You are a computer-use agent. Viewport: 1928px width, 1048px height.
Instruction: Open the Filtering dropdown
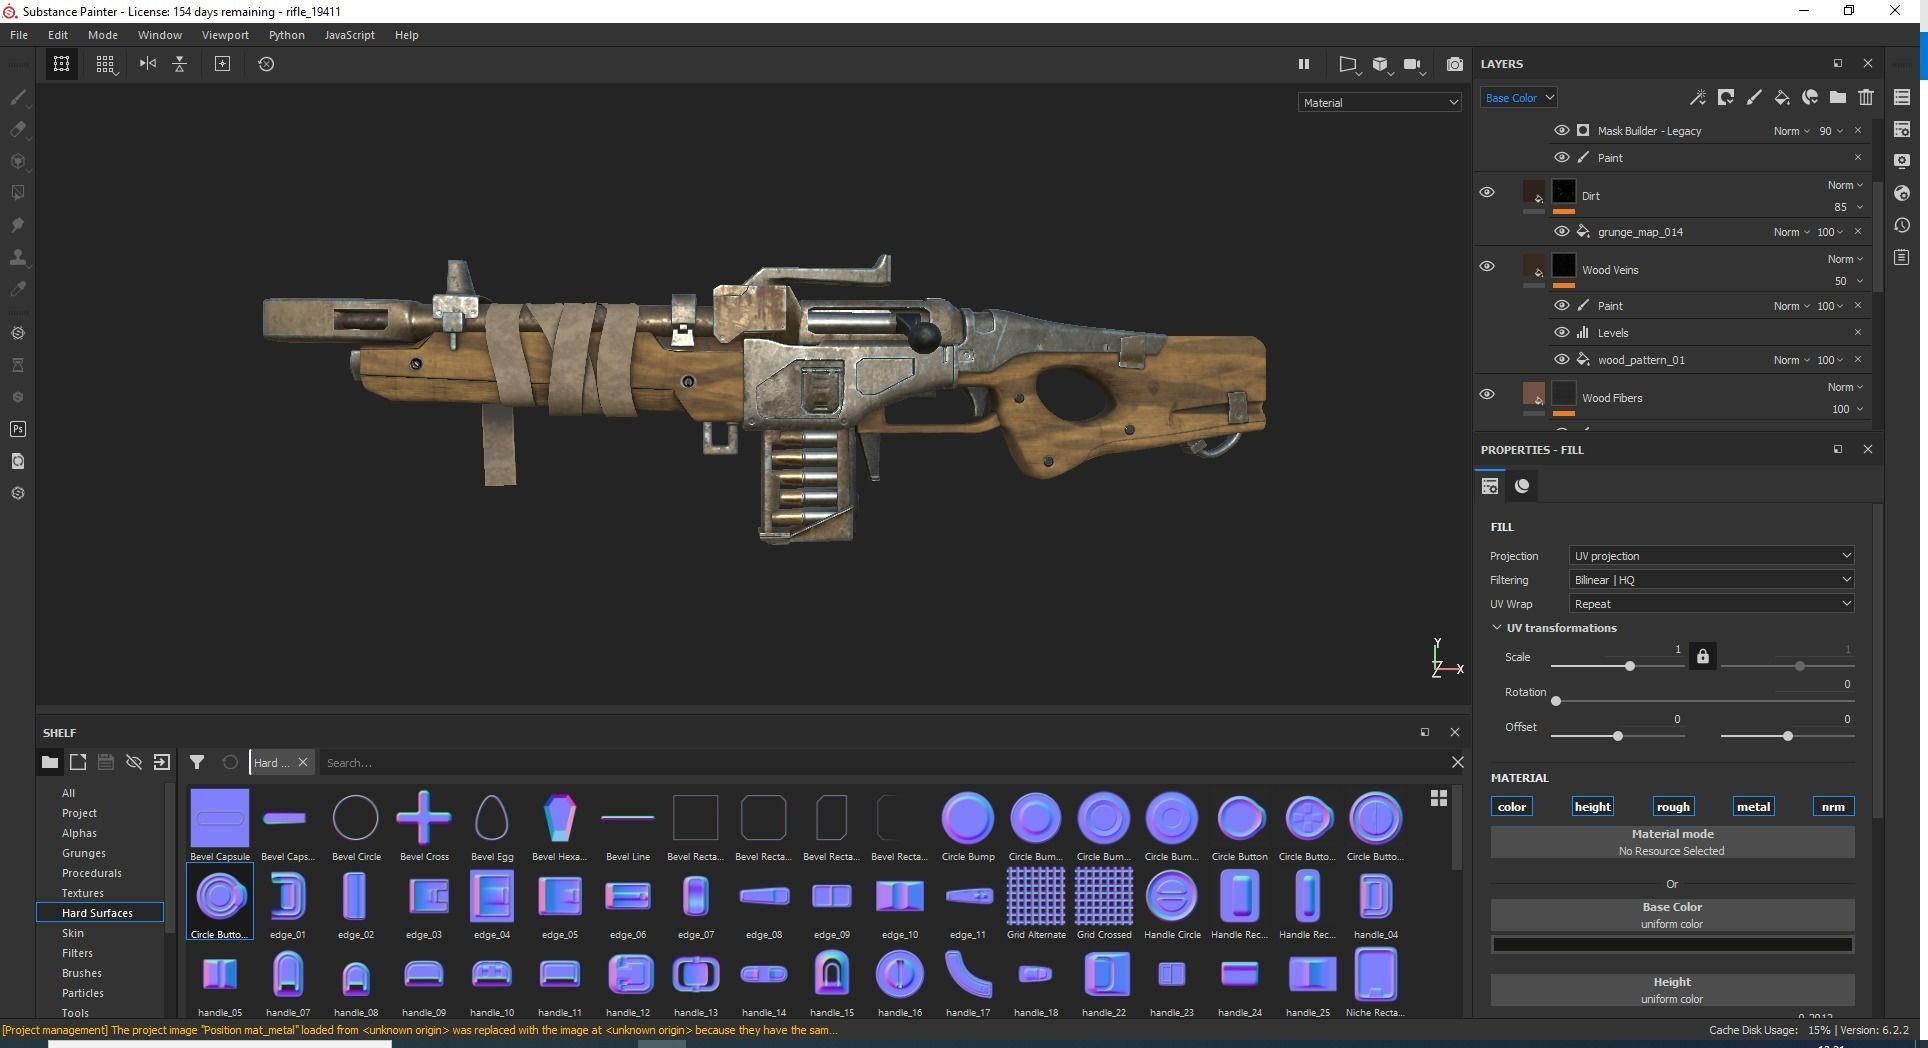(1711, 580)
